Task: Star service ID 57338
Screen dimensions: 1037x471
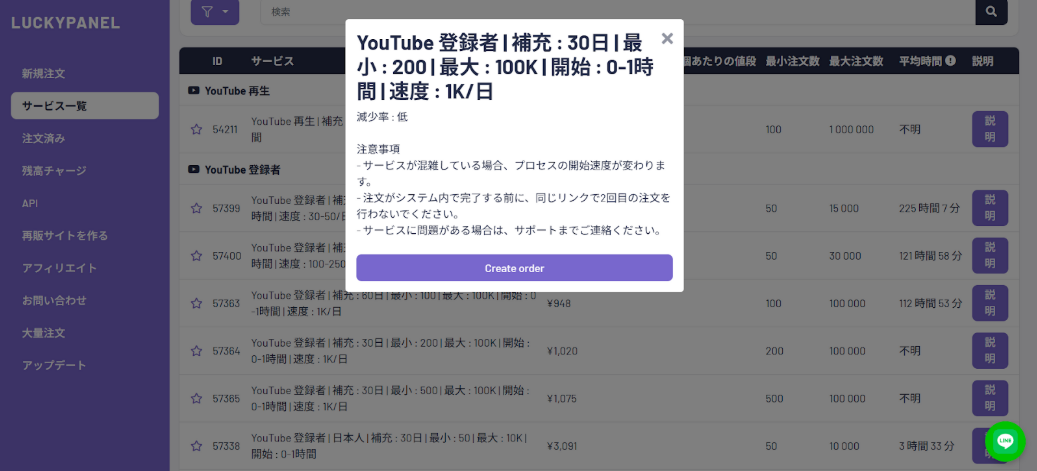Action: [x=196, y=446]
